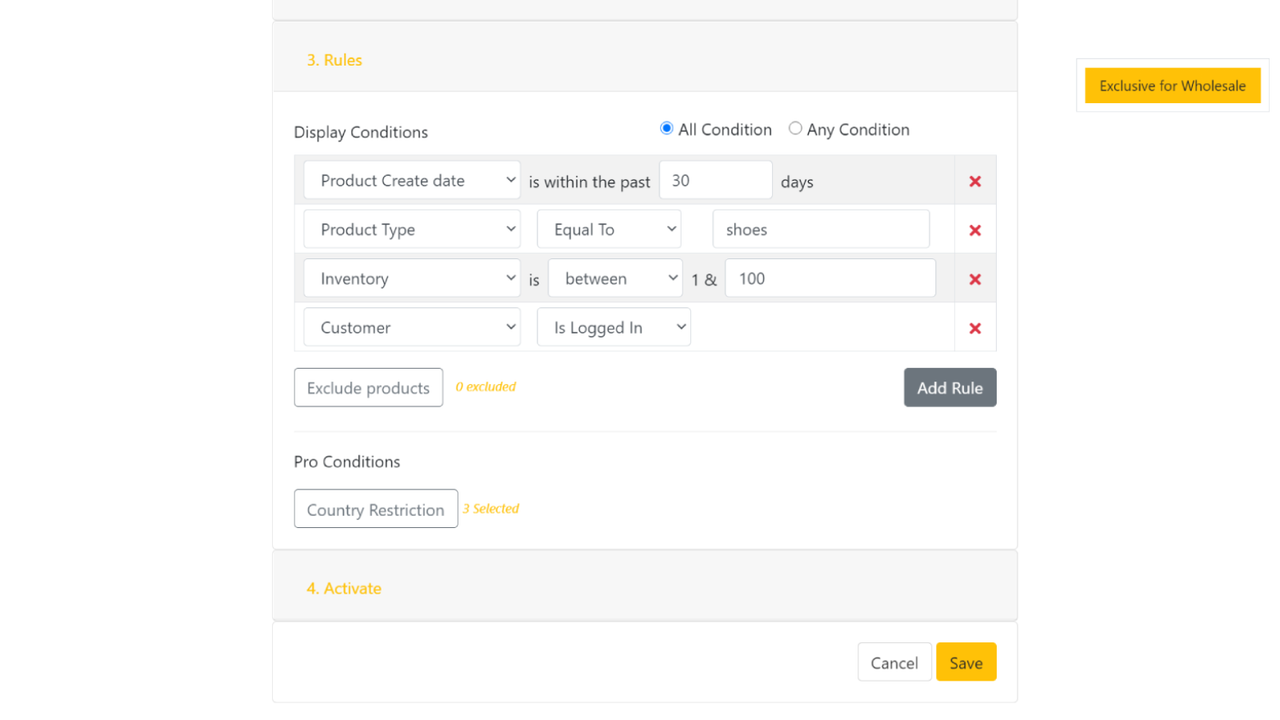
Task: Save the rule configuration
Action: click(966, 662)
